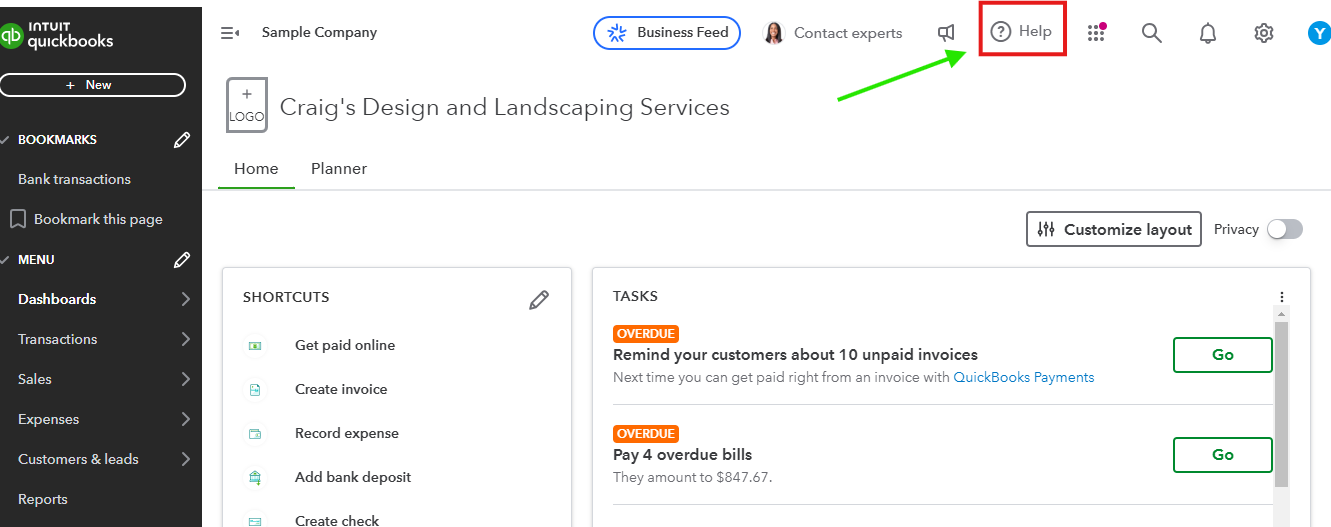Open the Tasks three-dot options menu
This screenshot has height=527, width=1331.
tap(1282, 297)
